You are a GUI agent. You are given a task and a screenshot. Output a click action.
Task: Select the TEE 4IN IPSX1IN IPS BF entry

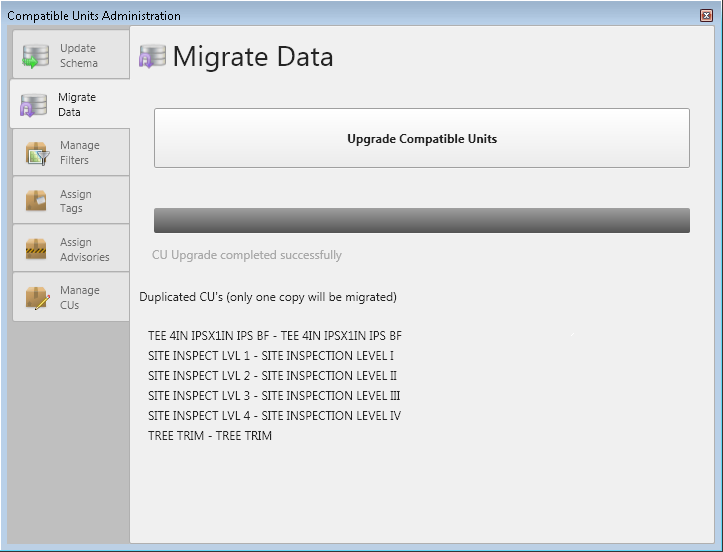point(274,336)
